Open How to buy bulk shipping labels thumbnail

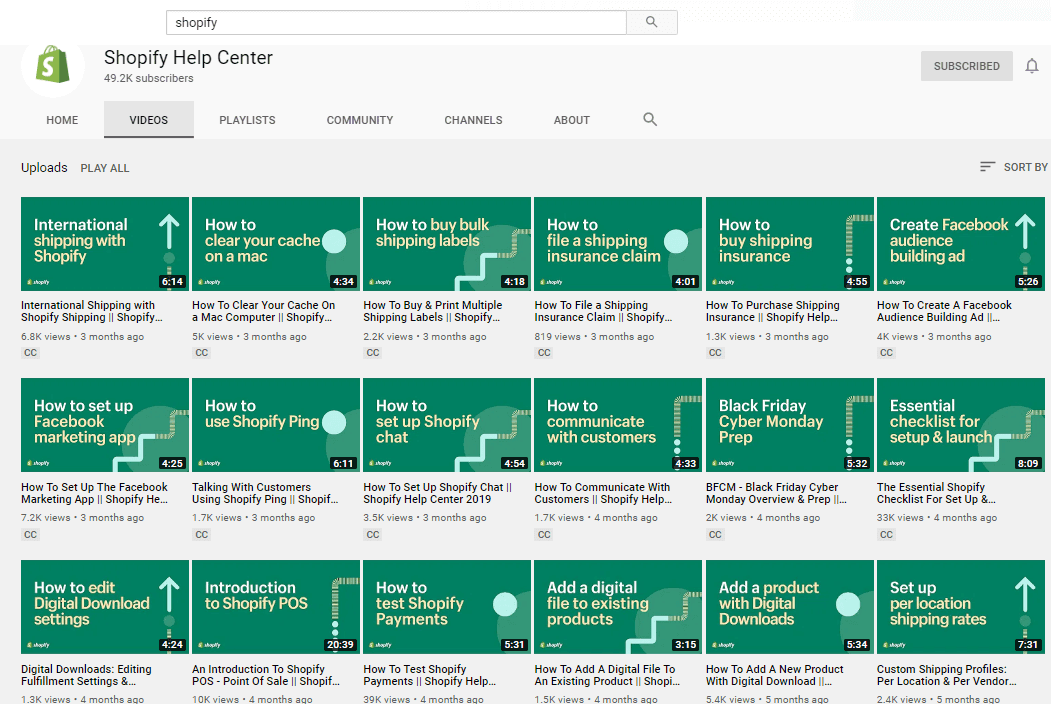coord(447,243)
